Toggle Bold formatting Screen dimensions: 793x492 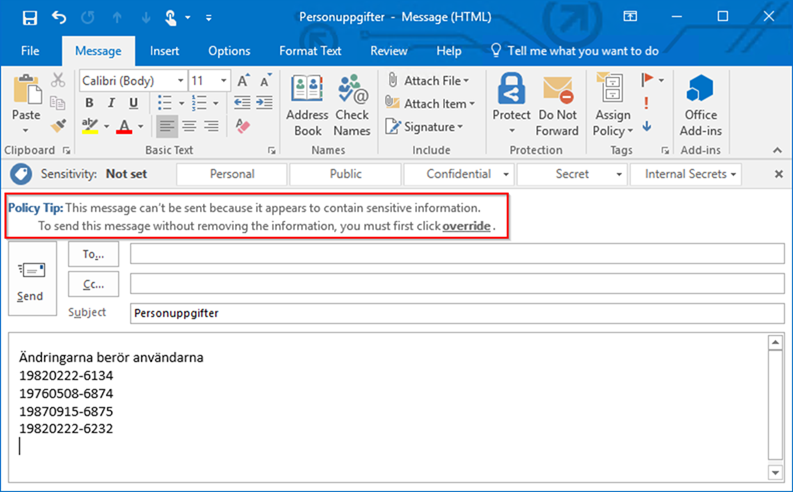(89, 103)
